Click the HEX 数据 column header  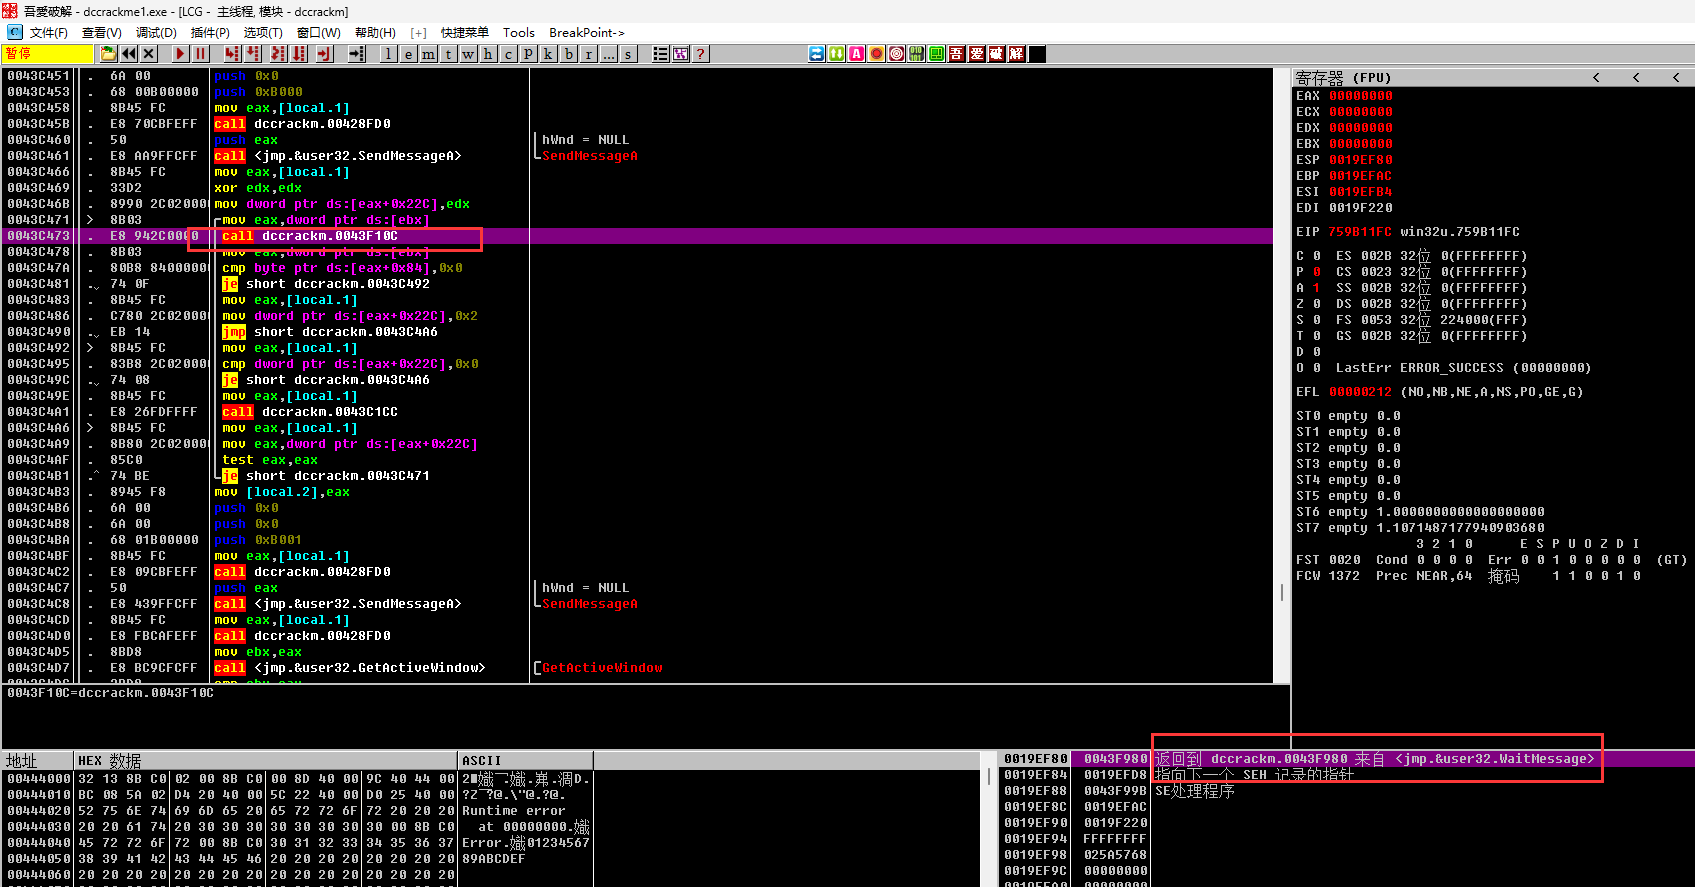pyautogui.click(x=266, y=761)
